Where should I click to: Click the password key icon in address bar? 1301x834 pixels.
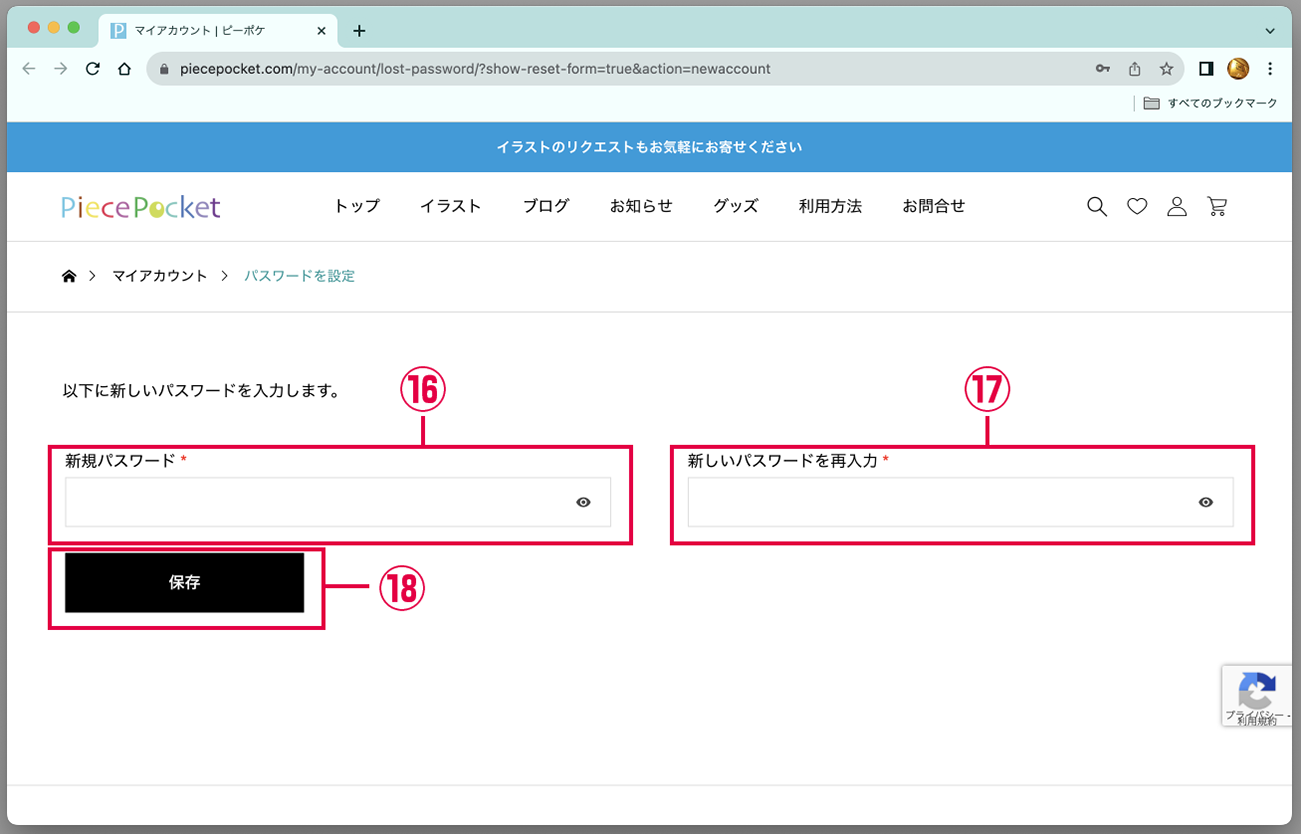[1102, 69]
